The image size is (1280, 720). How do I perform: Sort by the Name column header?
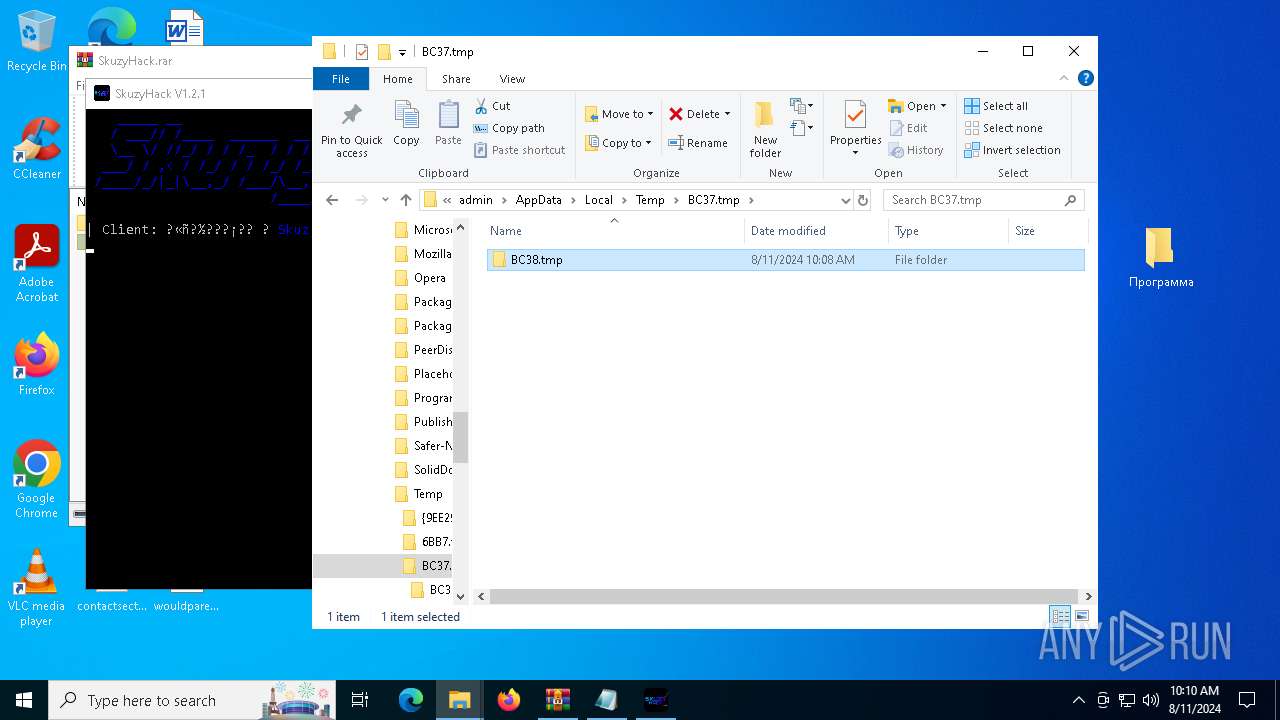[x=615, y=231]
